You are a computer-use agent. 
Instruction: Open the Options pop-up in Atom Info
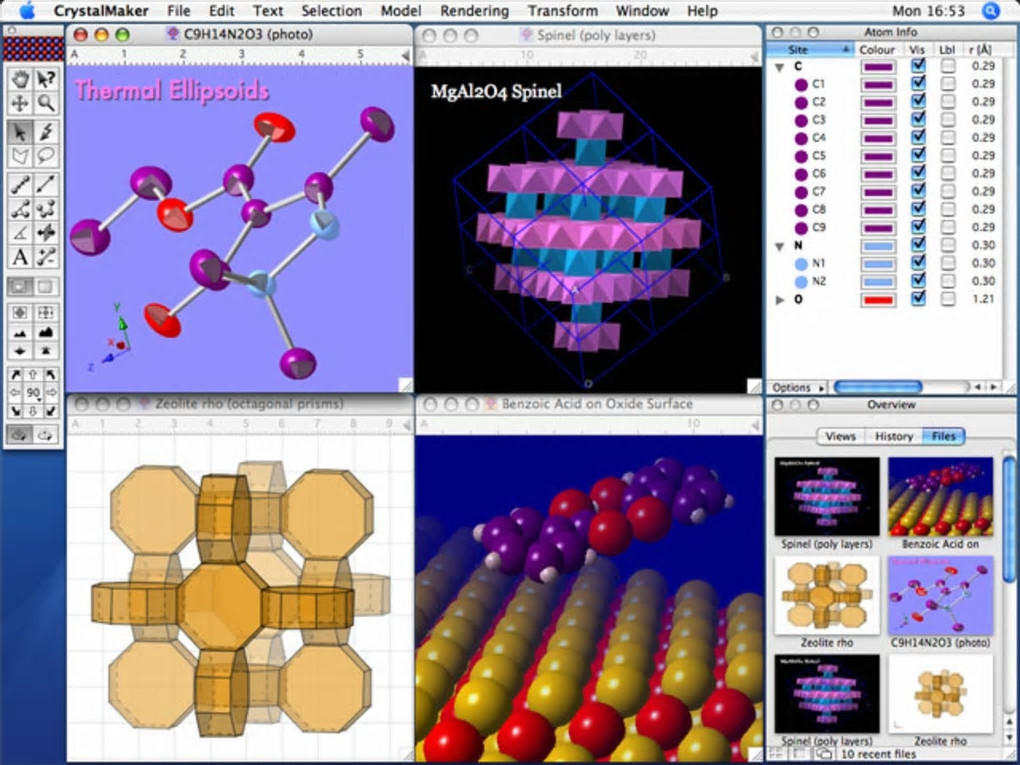tap(797, 388)
